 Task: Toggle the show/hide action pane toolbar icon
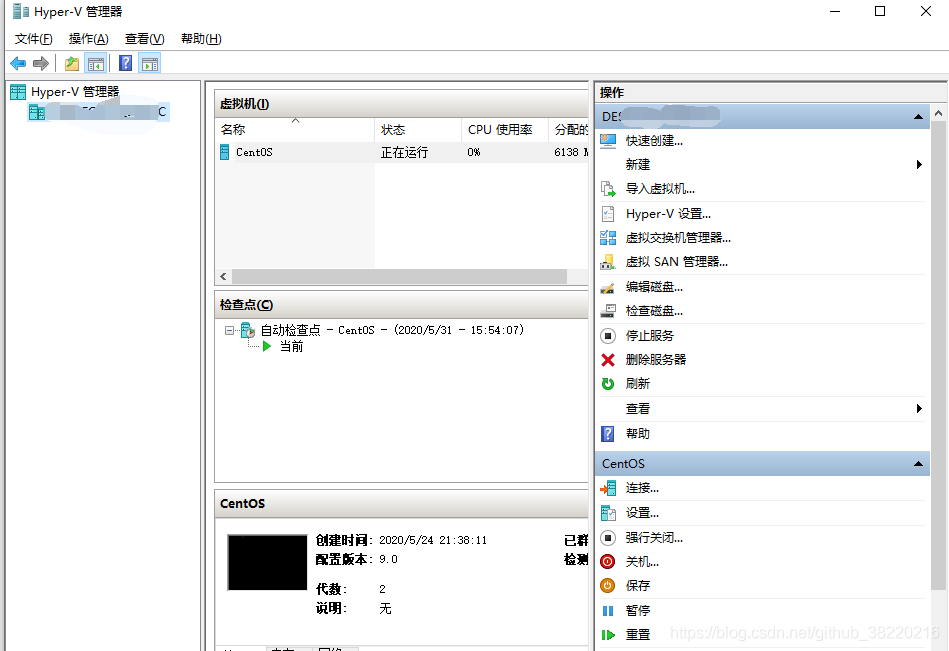pyautogui.click(x=150, y=63)
